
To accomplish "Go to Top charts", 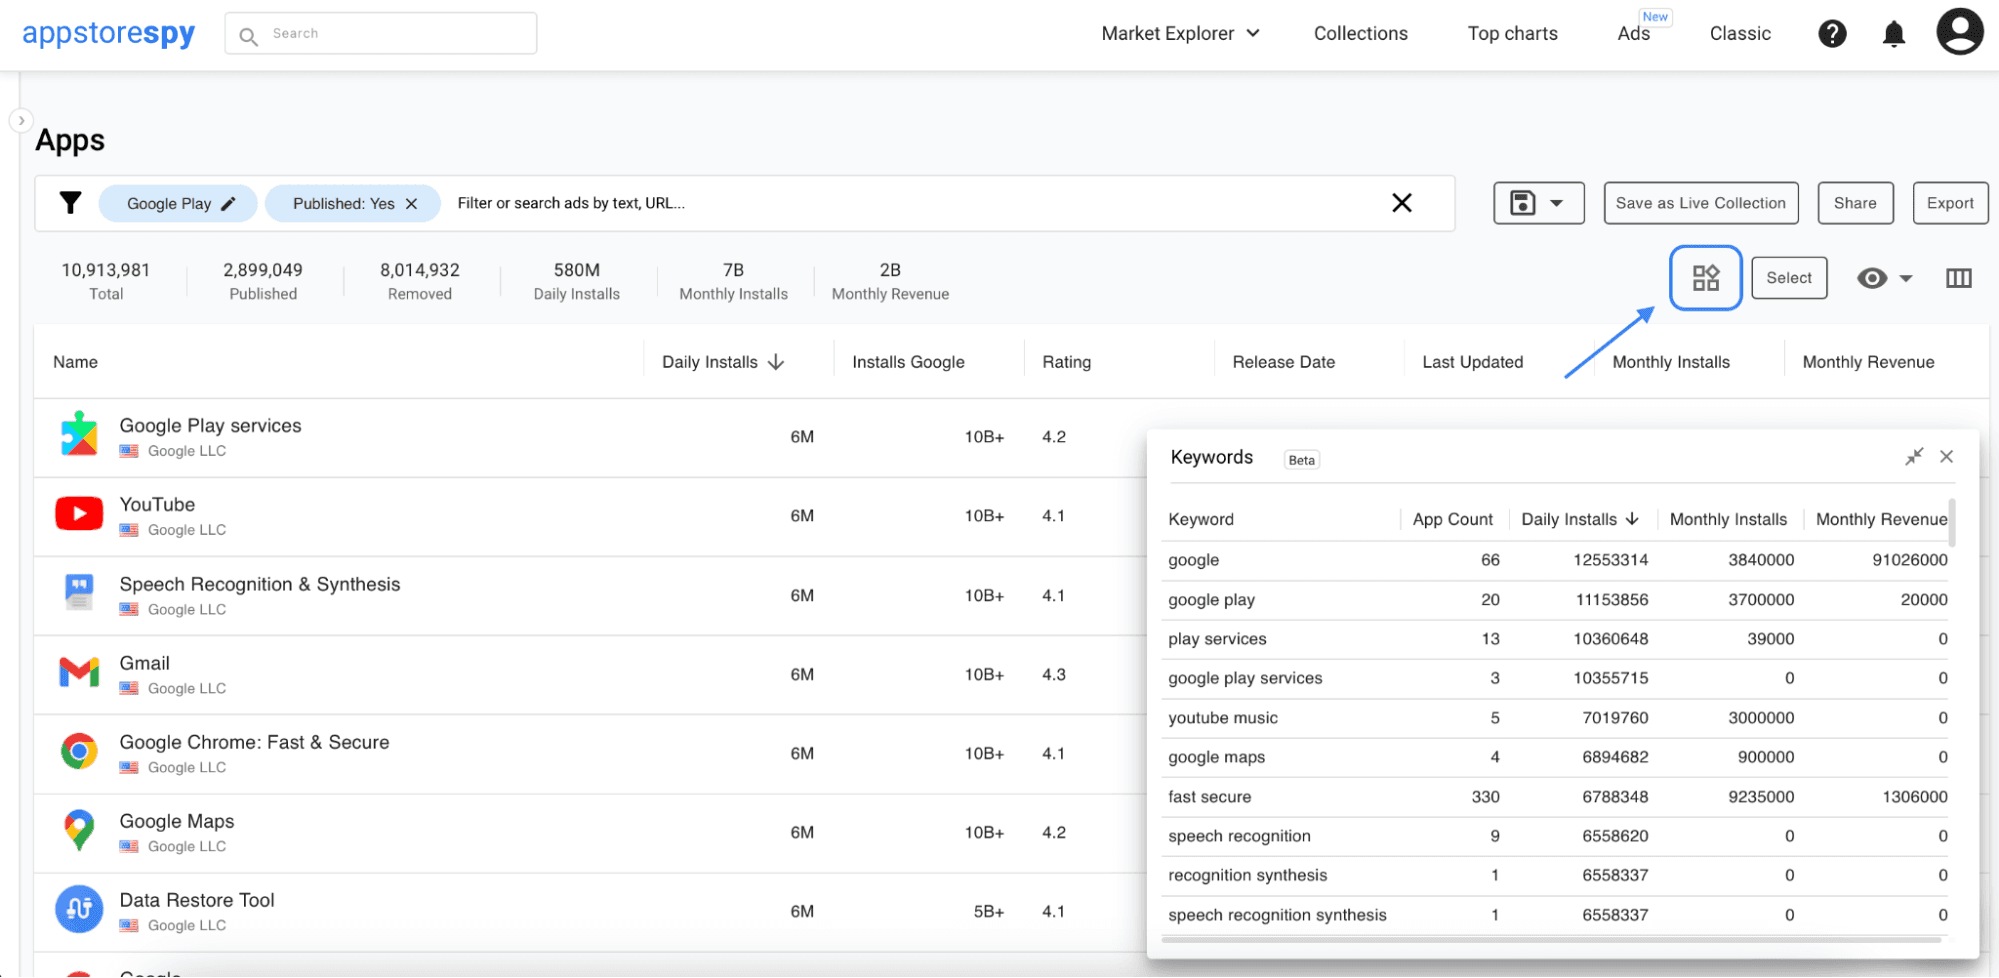I will pyautogui.click(x=1512, y=34).
